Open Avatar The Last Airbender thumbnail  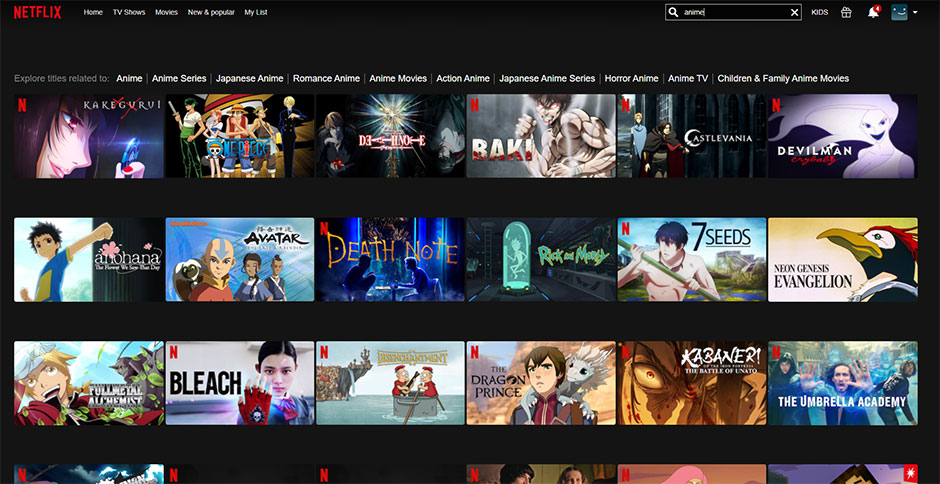[x=240, y=260]
